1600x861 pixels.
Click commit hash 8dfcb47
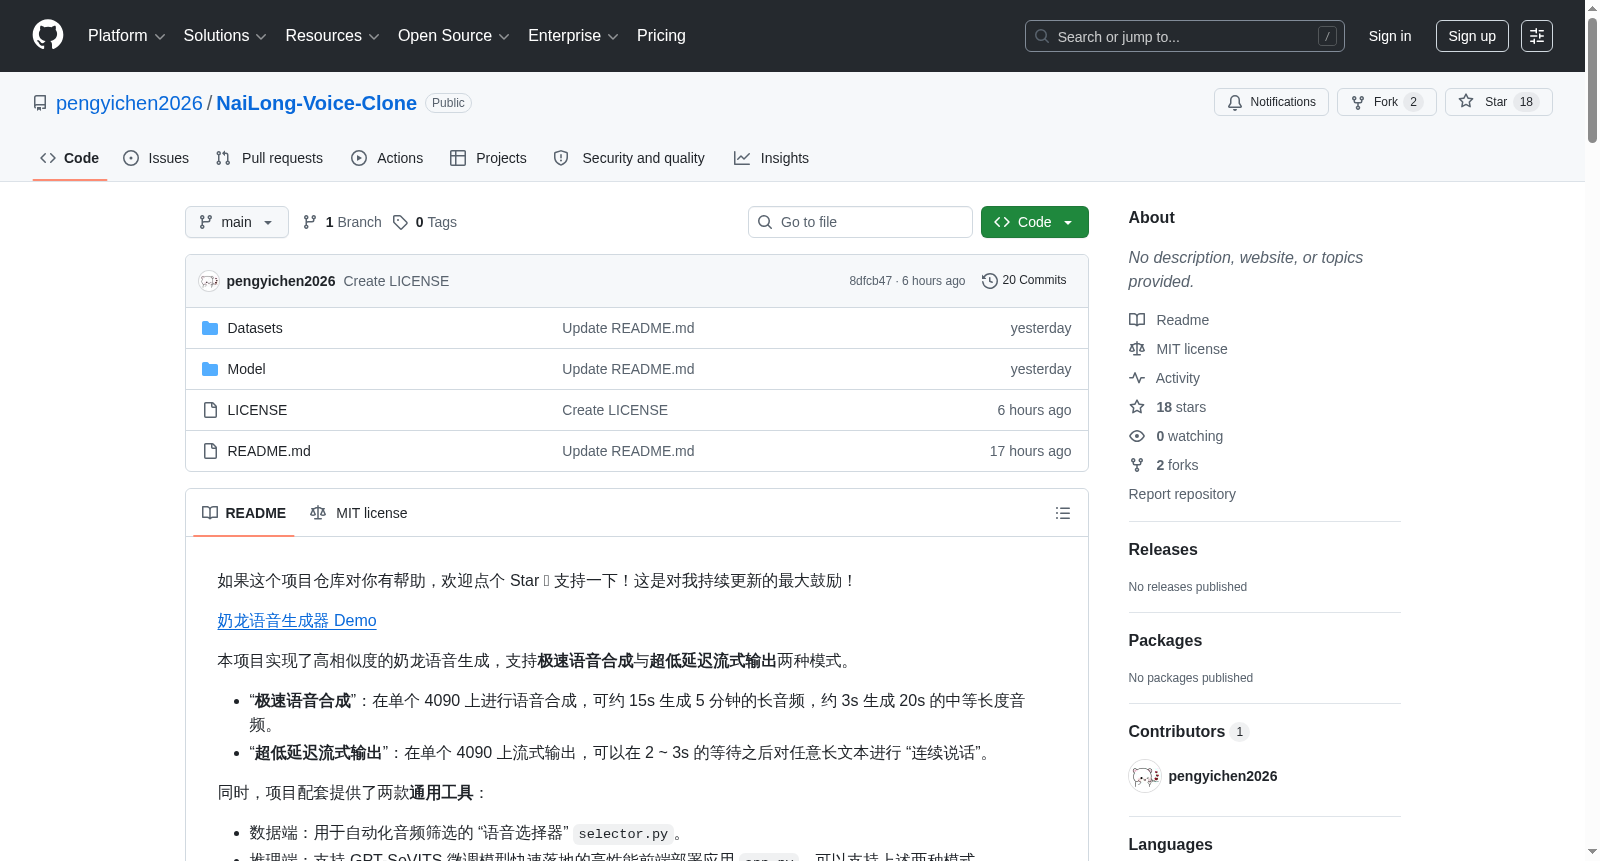tap(870, 281)
